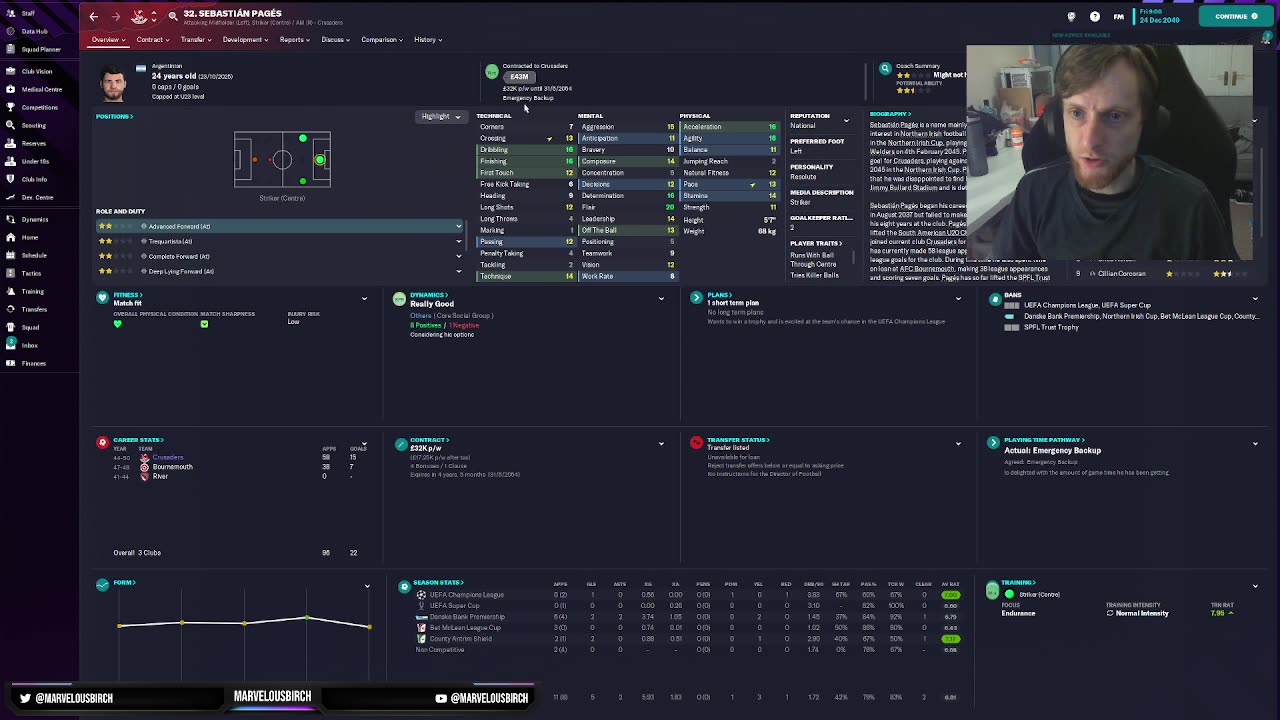1280x720 pixels.
Task: Open the Season Stats link
Action: [439, 582]
